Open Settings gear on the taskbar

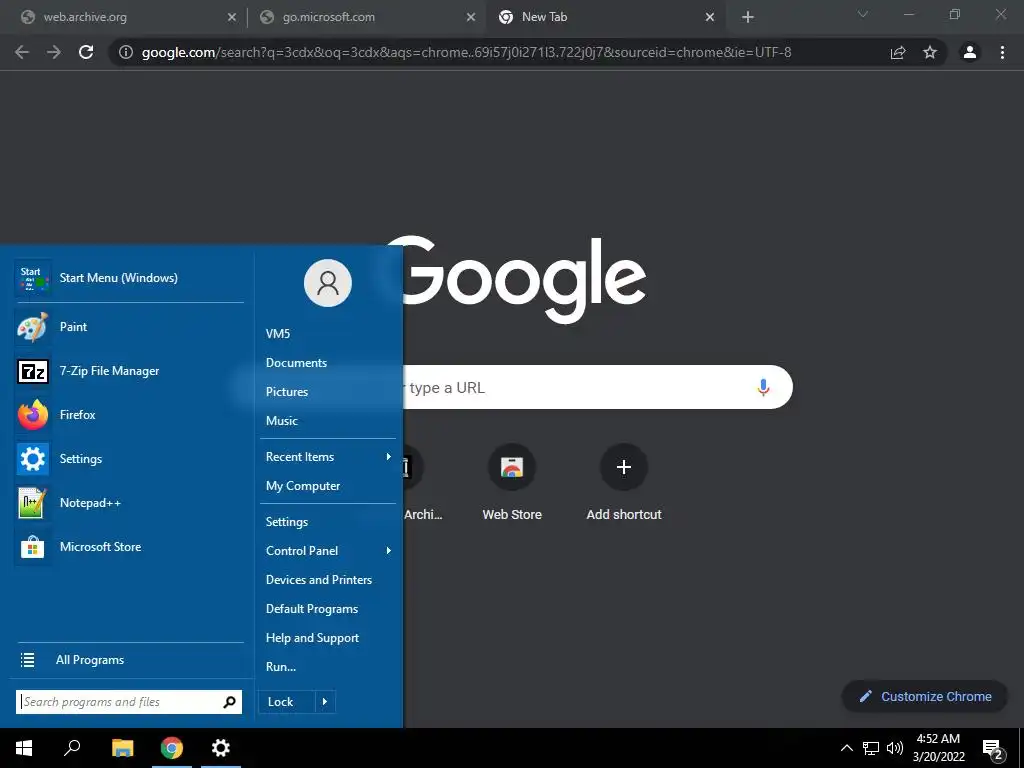[221, 748]
